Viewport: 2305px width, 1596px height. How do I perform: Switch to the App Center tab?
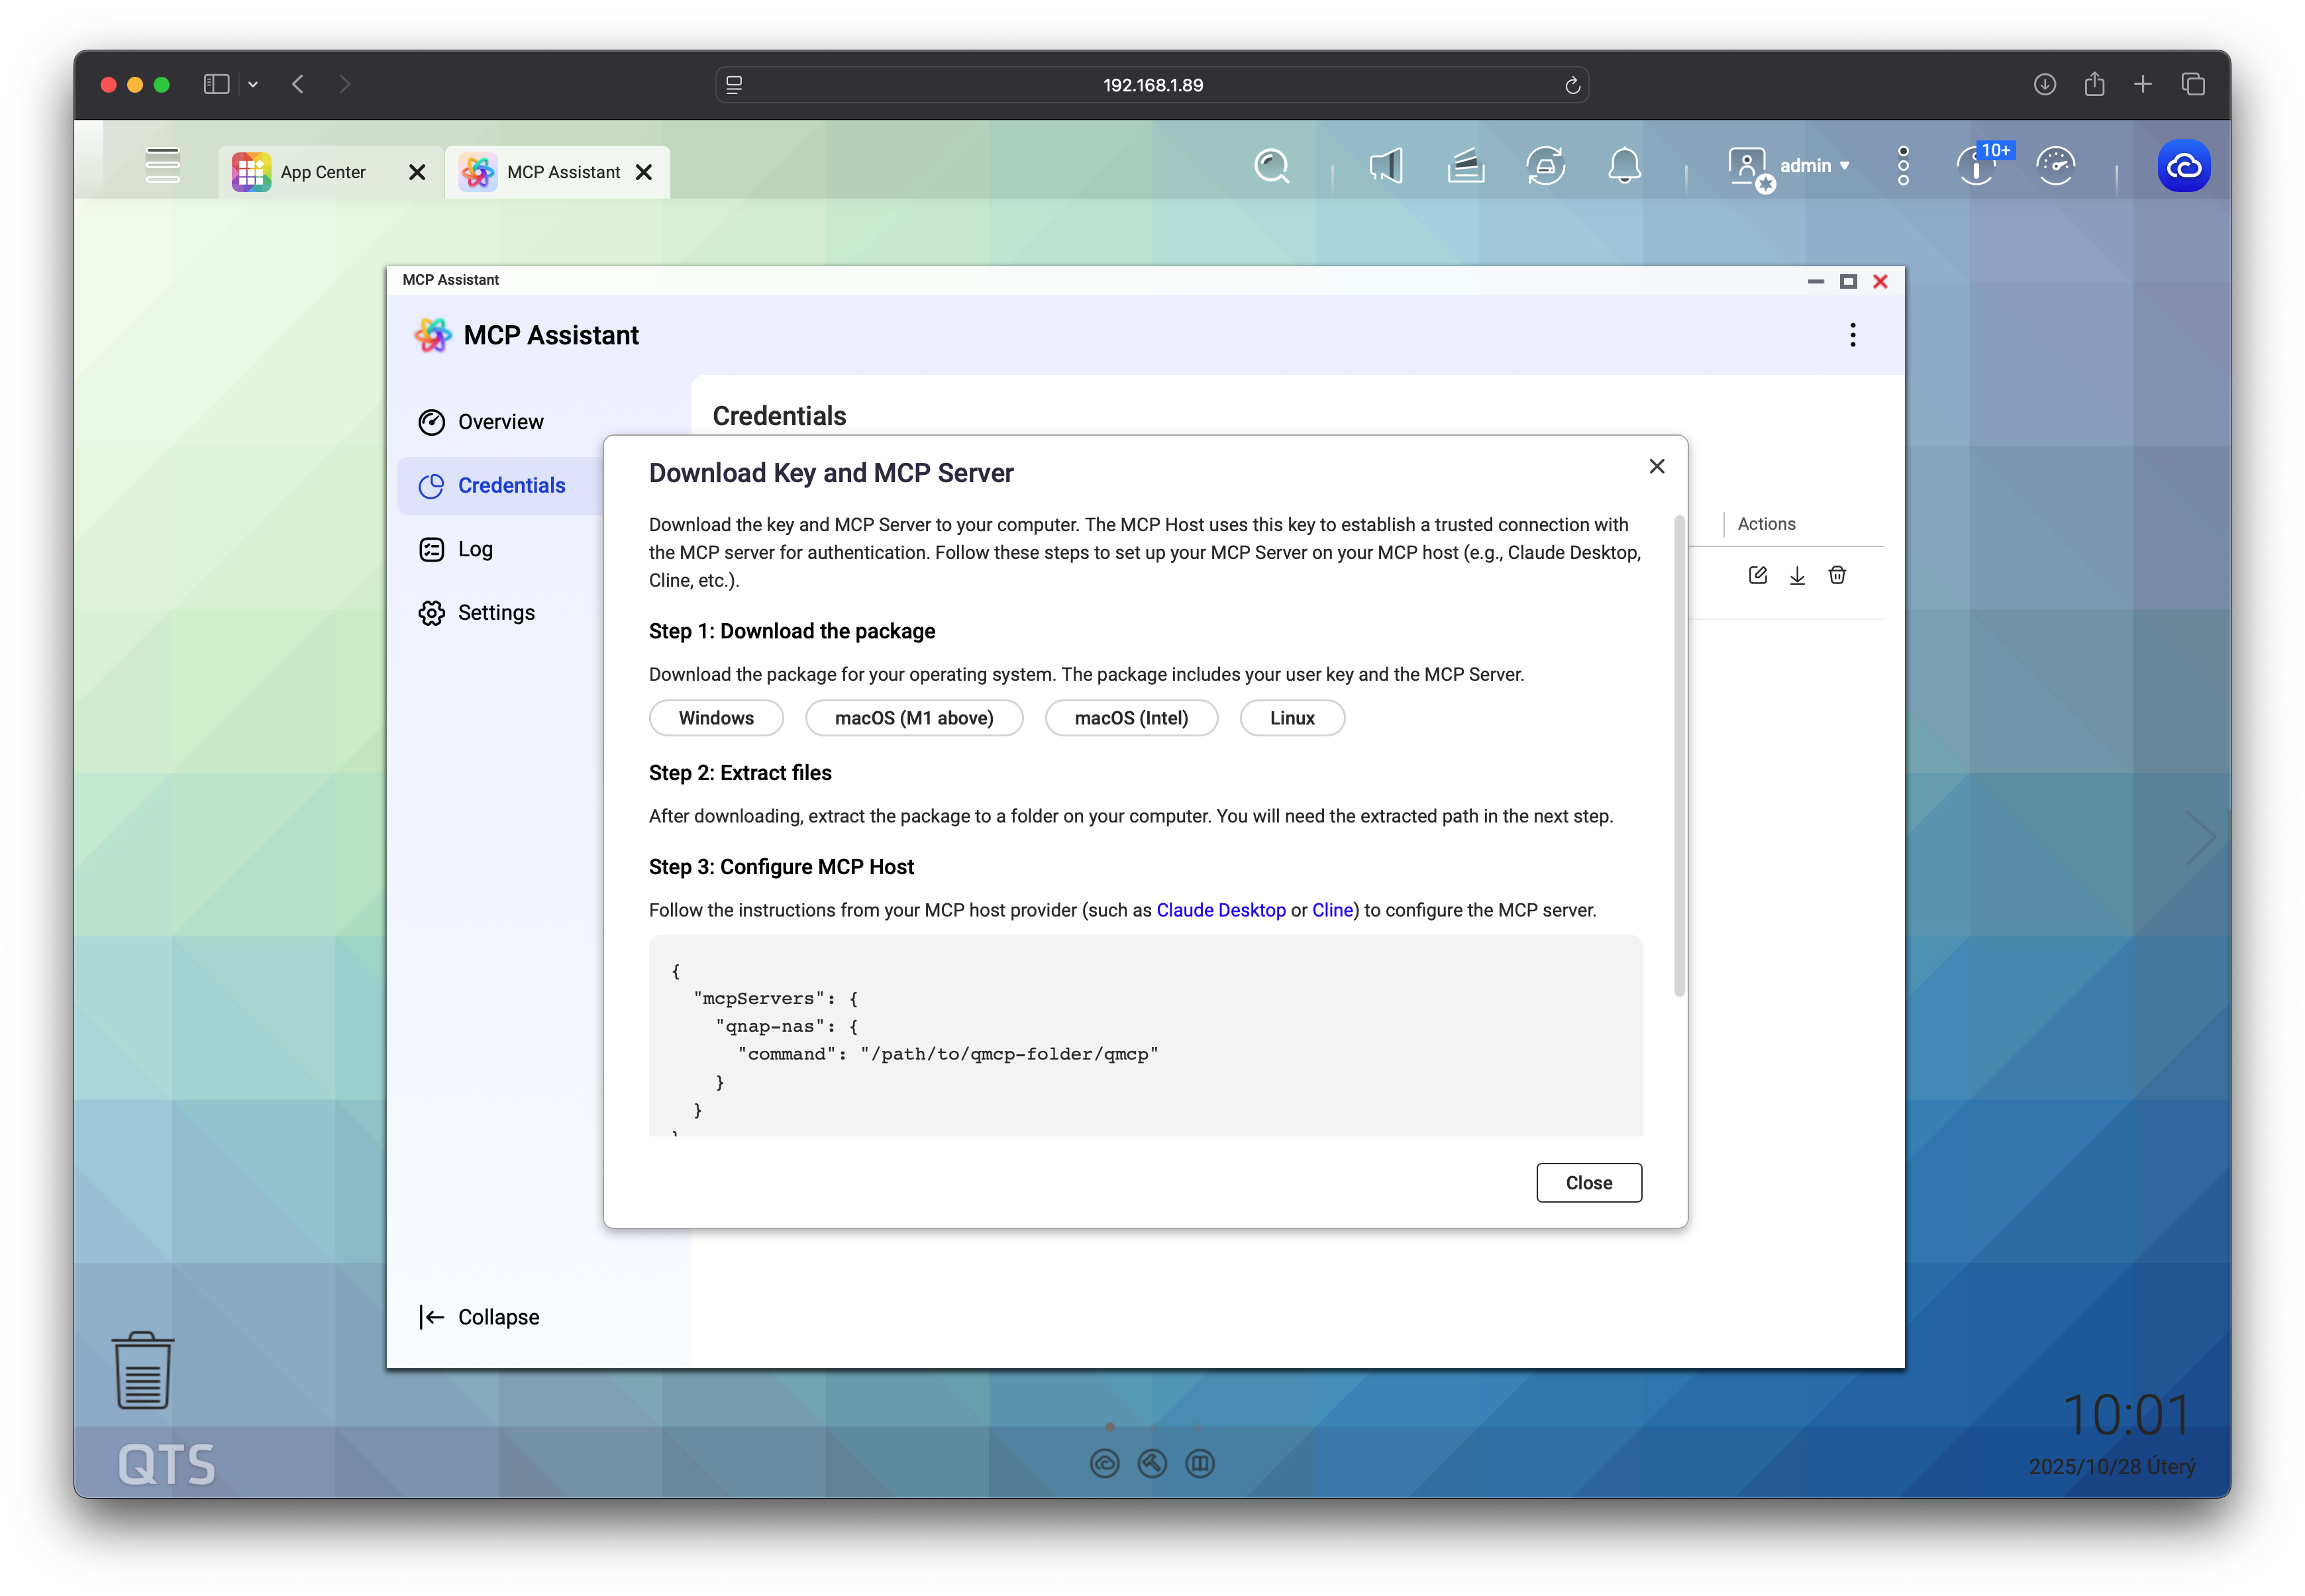coord(322,172)
